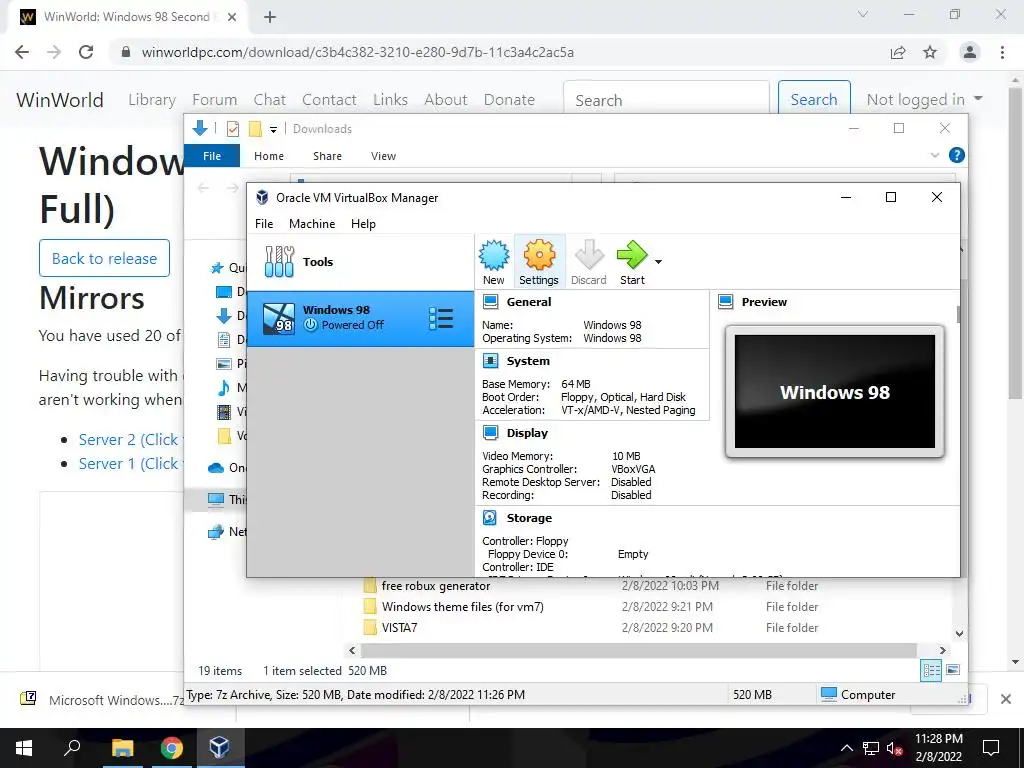Select Network icon in Explorer sidebar
The width and height of the screenshot is (1024, 768).
pyautogui.click(x=216, y=532)
